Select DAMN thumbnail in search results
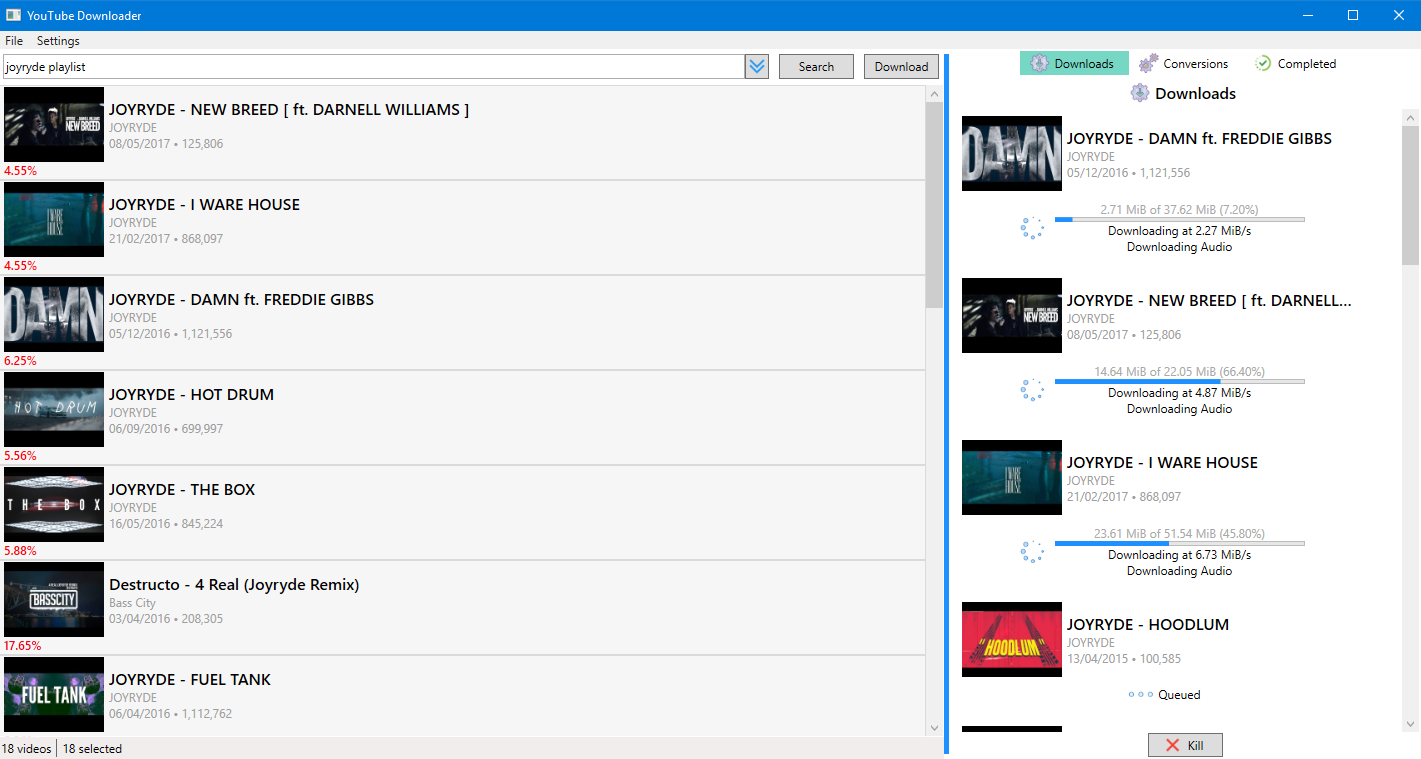The width and height of the screenshot is (1421, 759). pos(54,314)
